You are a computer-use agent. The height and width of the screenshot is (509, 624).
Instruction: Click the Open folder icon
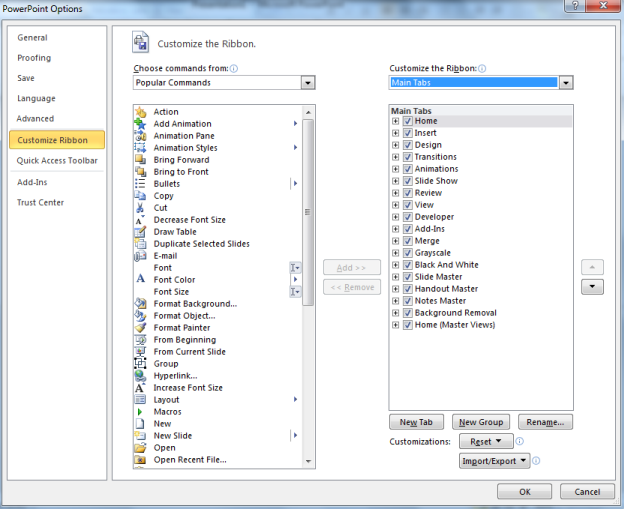coord(140,448)
